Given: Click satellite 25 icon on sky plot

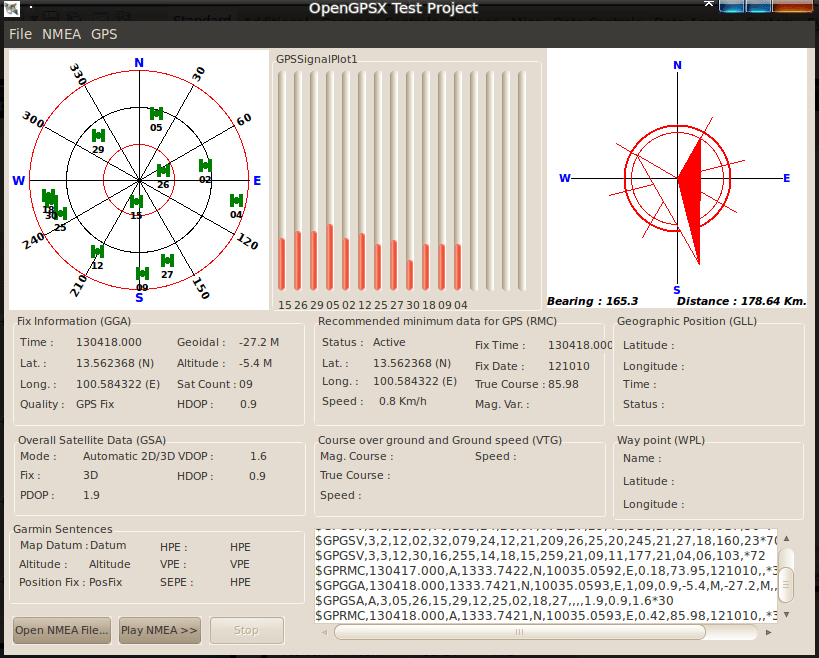Looking at the screenshot, I should click(62, 214).
